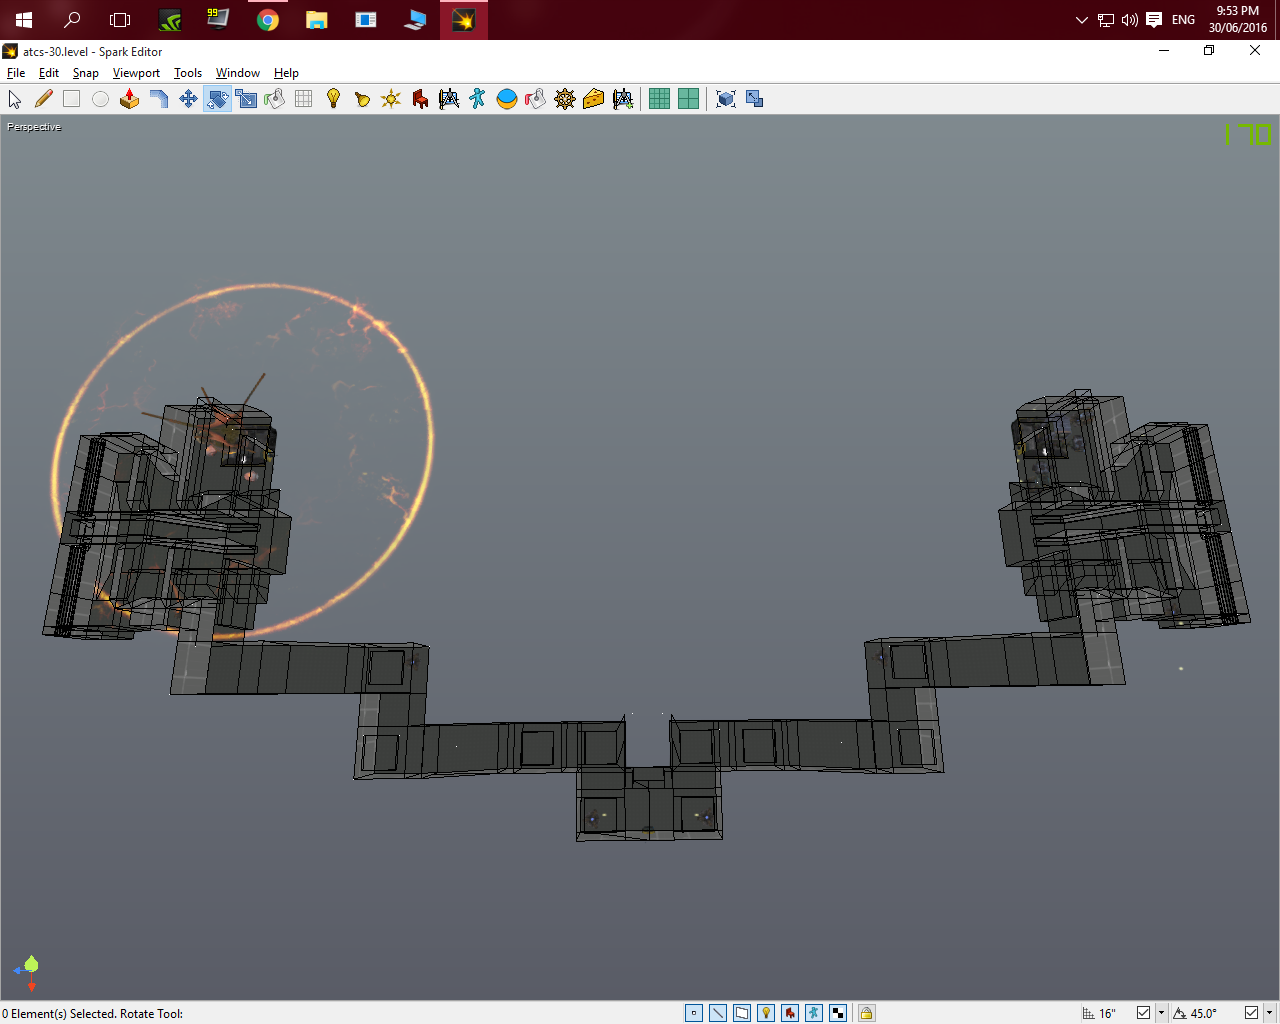Choose the Extrude tool
This screenshot has width=1280, height=1024.
(129, 99)
